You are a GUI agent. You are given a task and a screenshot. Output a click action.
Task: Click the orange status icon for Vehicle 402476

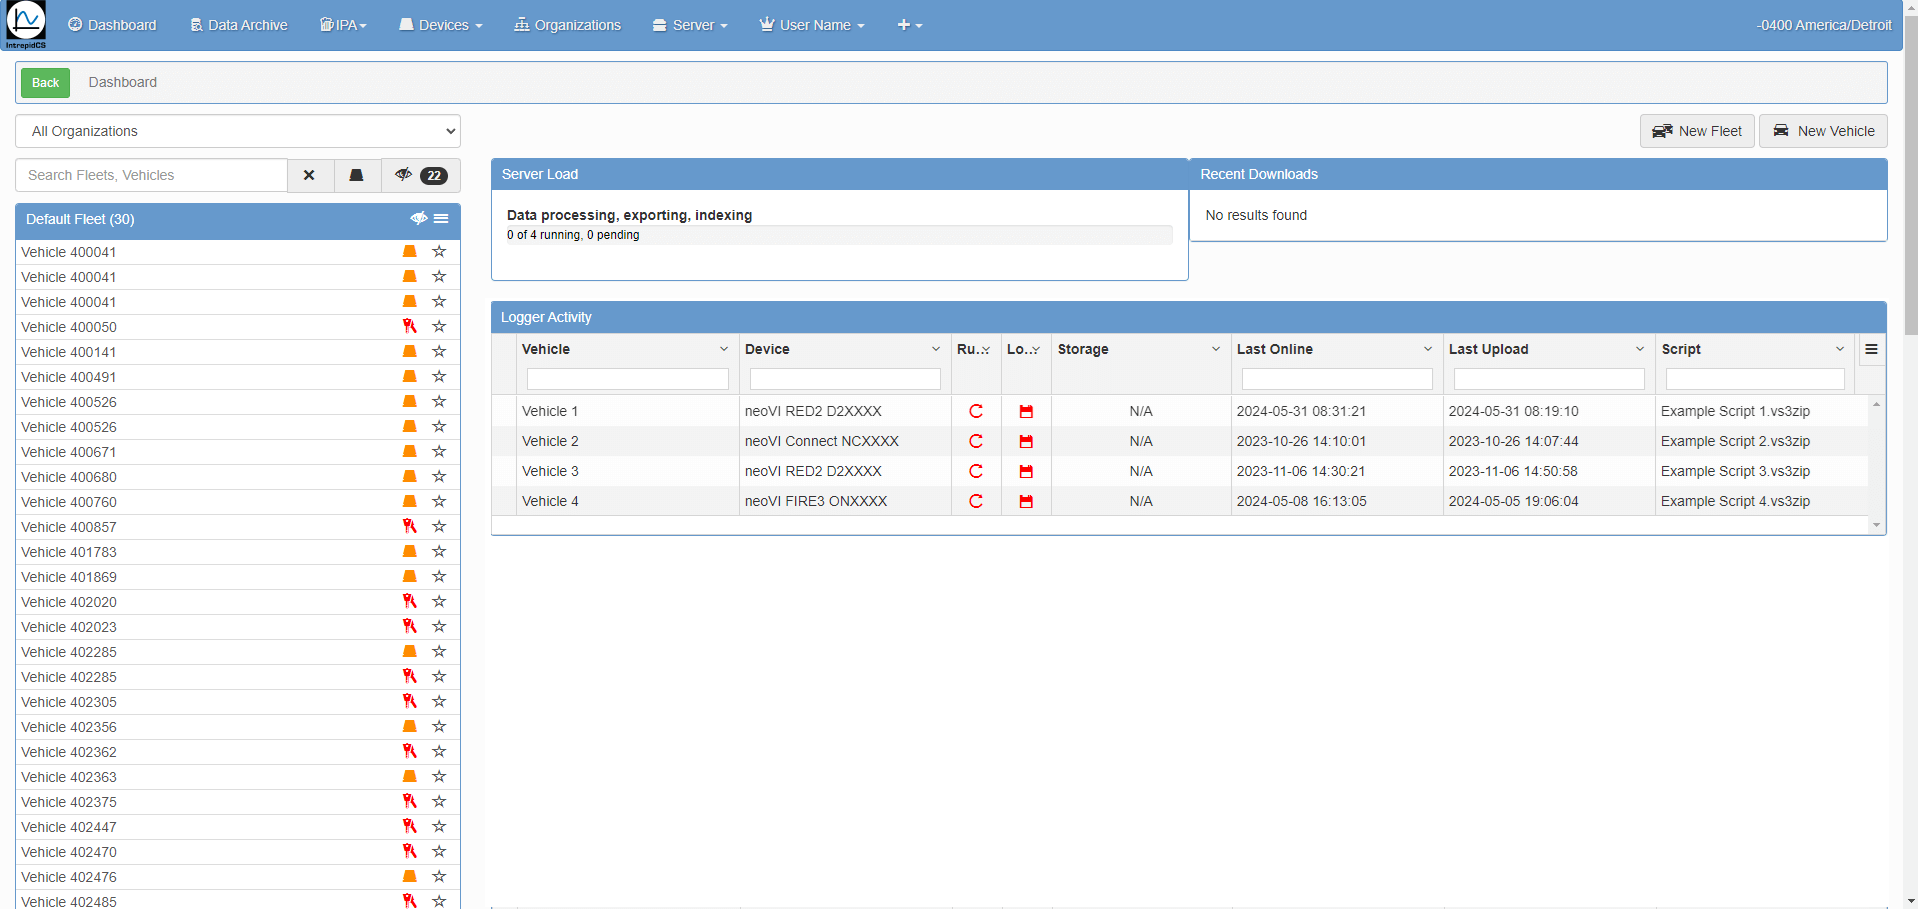click(409, 876)
